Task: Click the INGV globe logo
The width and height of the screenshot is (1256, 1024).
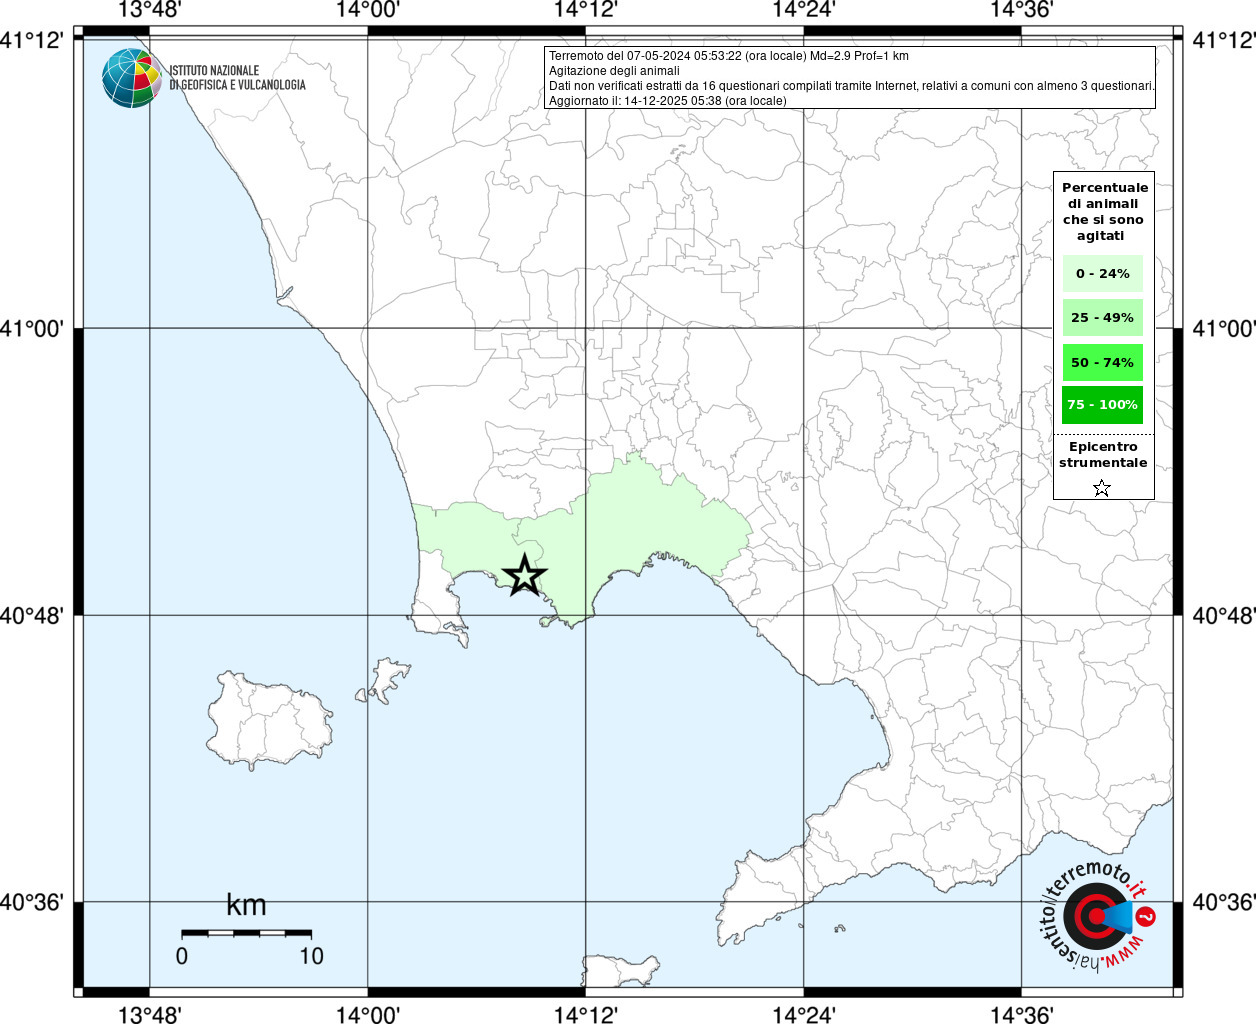Action: pos(132,78)
